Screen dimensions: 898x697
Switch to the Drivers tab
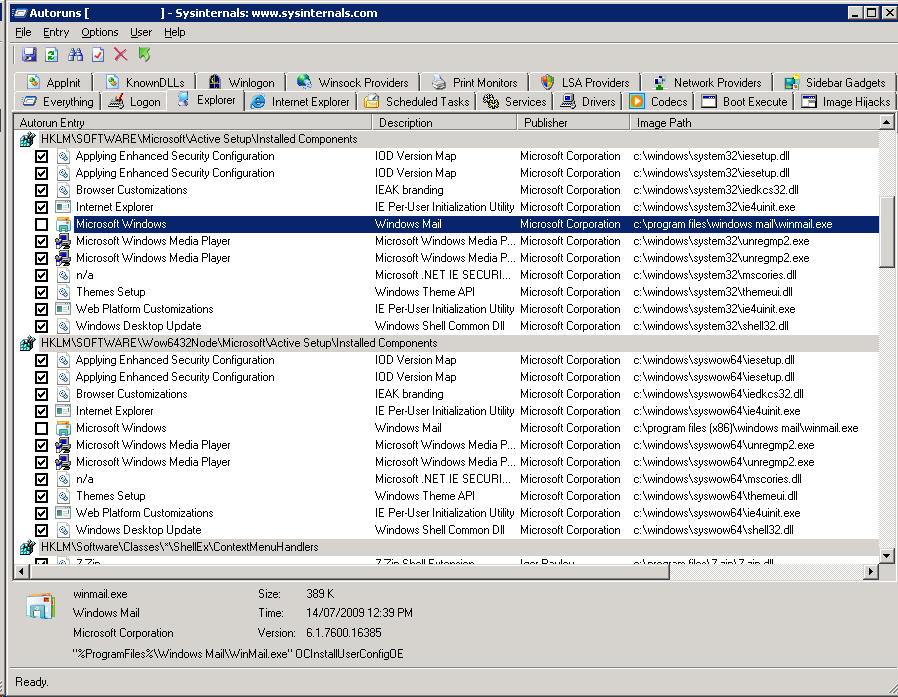tap(588, 102)
